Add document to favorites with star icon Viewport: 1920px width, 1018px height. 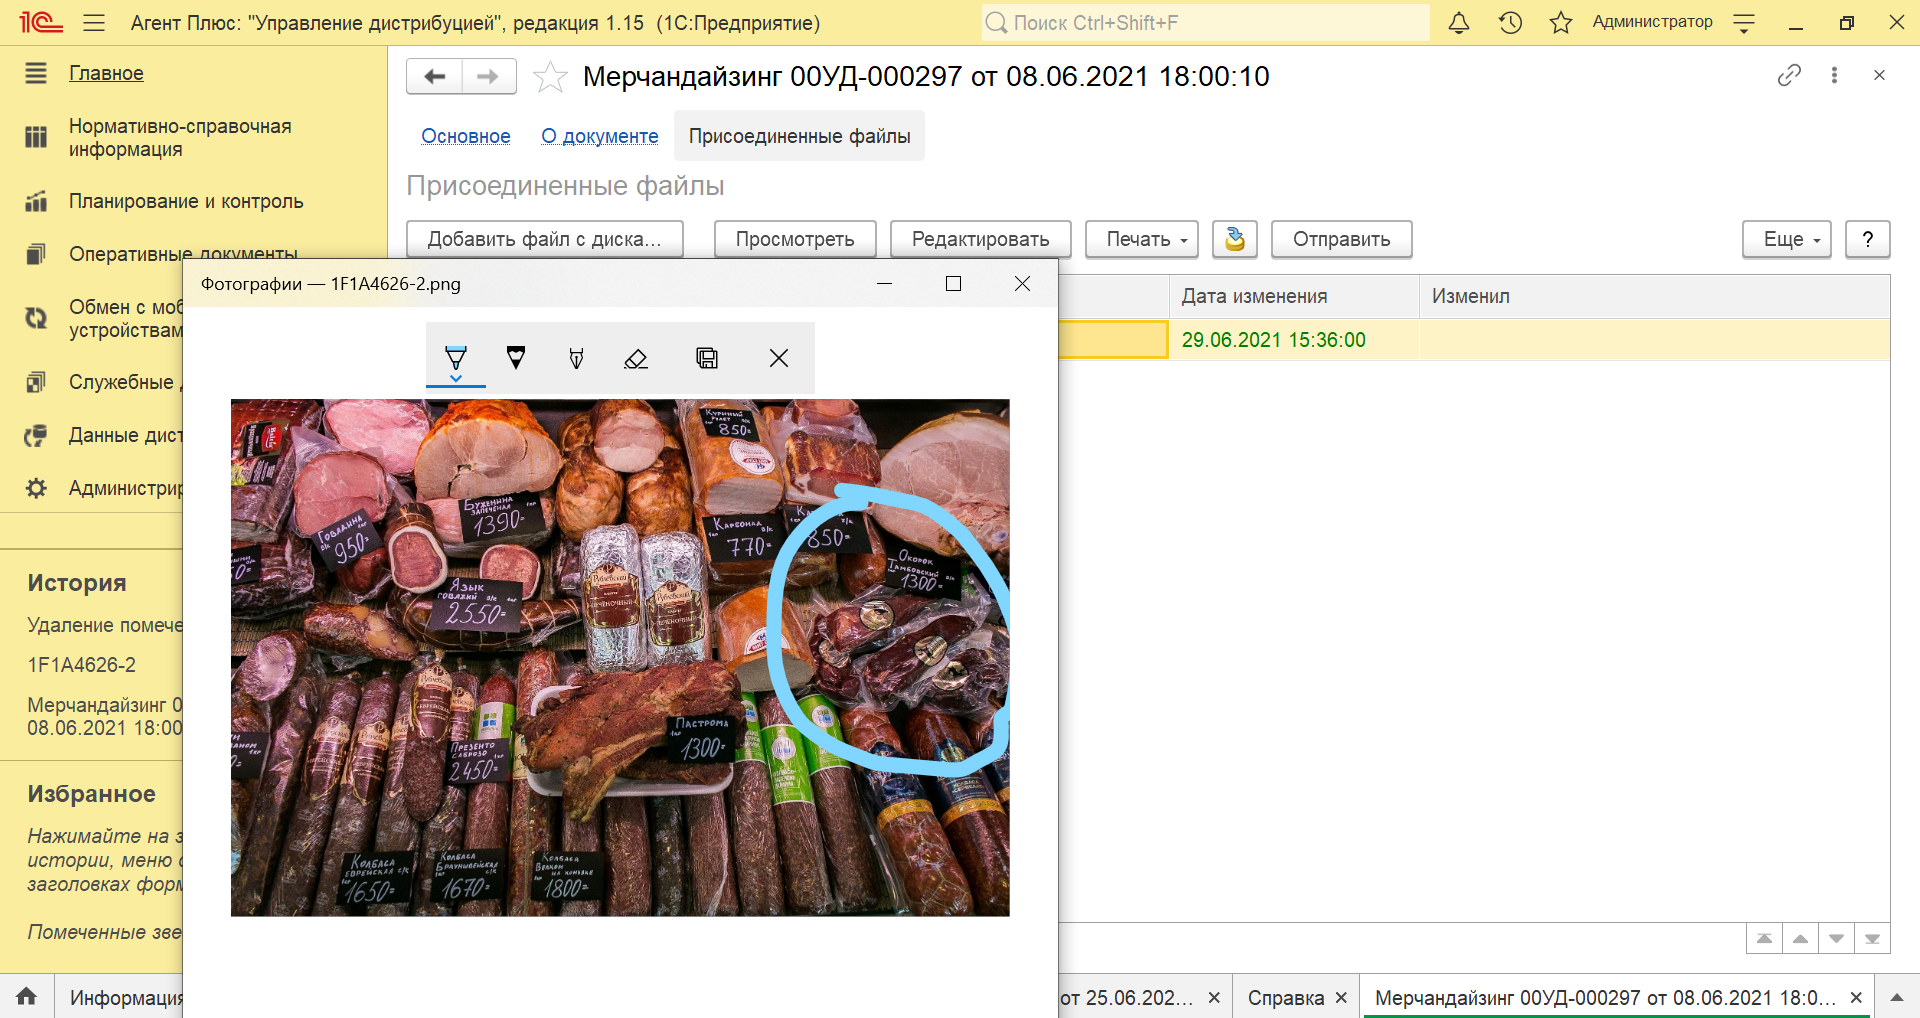click(550, 77)
